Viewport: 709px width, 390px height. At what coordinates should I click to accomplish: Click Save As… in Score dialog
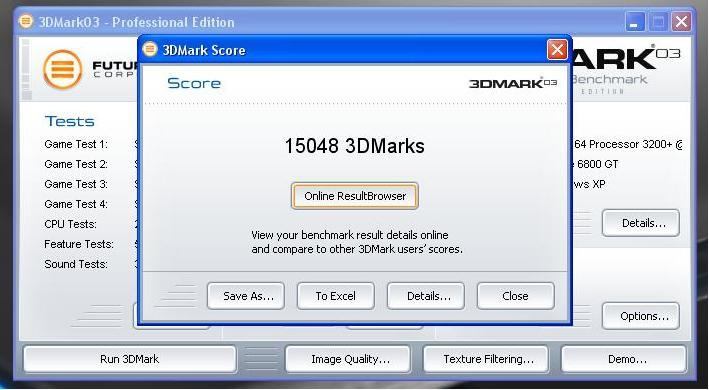coord(246,296)
